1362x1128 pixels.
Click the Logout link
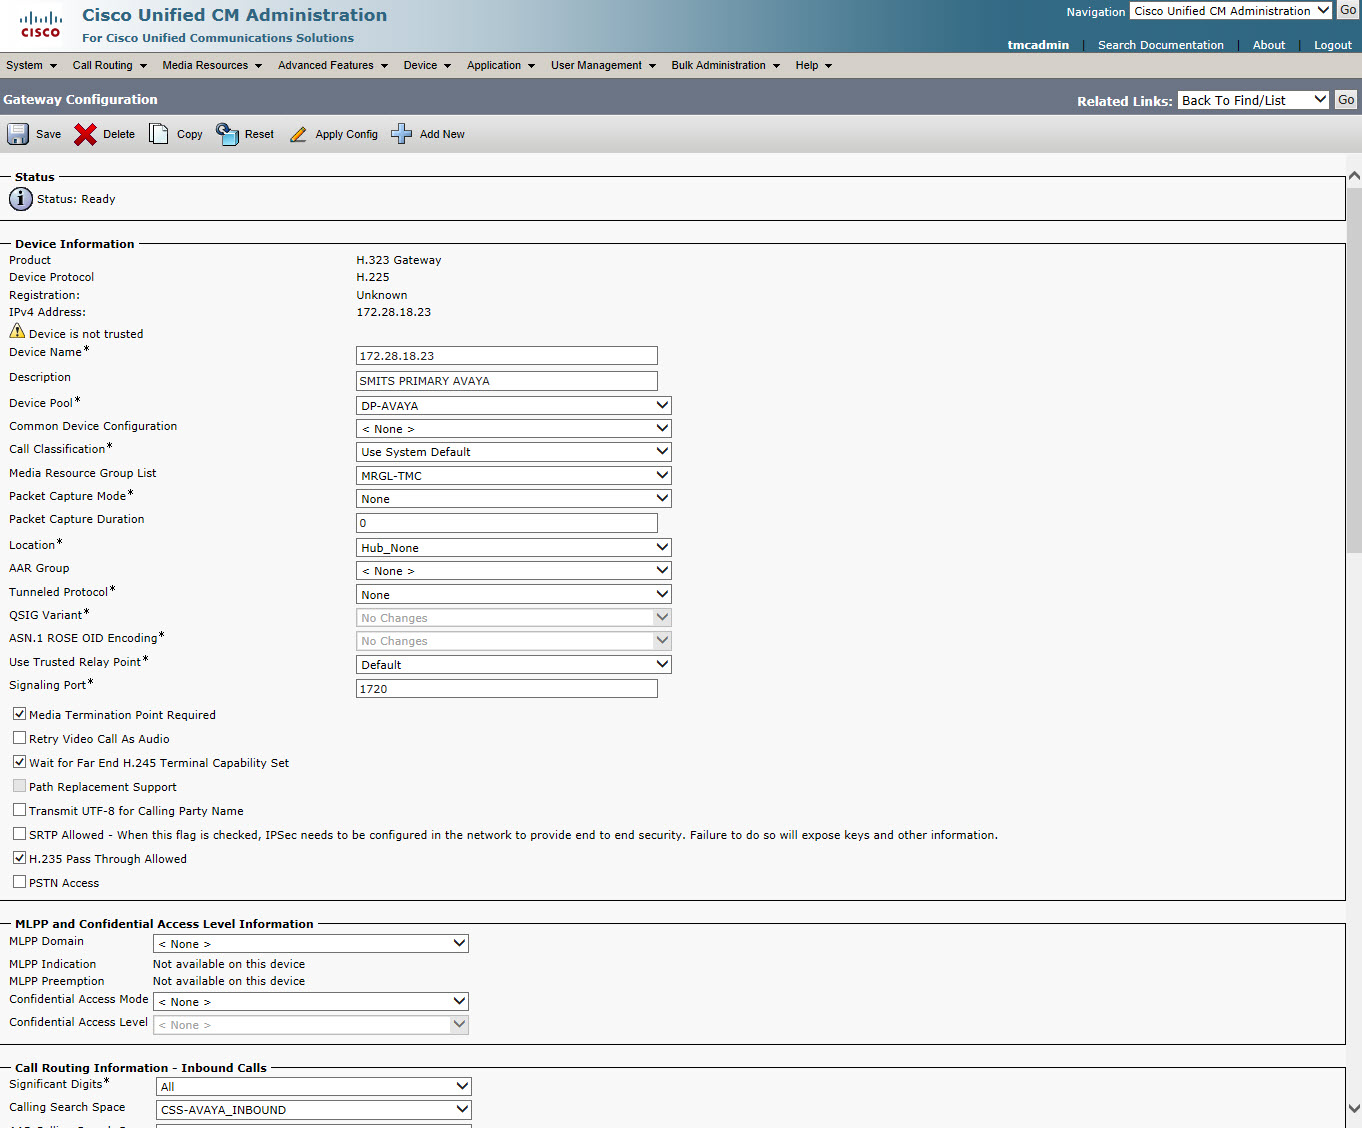point(1333,45)
